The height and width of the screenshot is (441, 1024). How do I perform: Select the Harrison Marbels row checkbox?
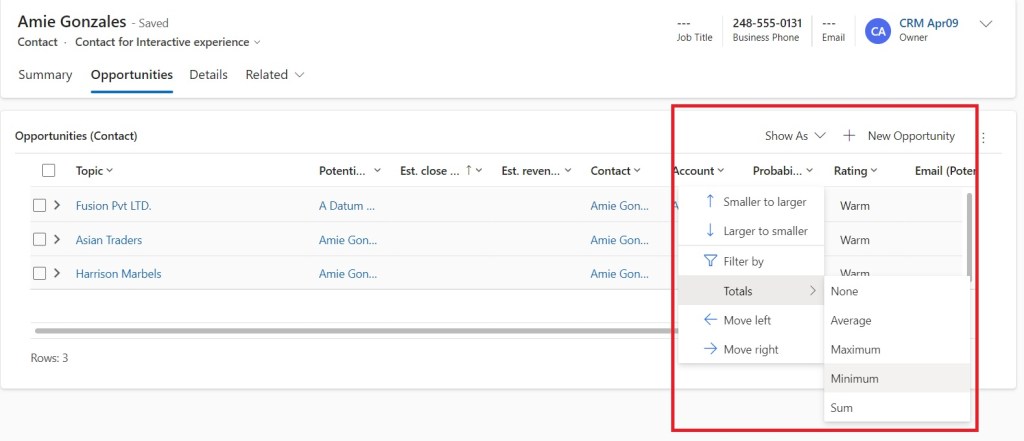tap(40, 273)
